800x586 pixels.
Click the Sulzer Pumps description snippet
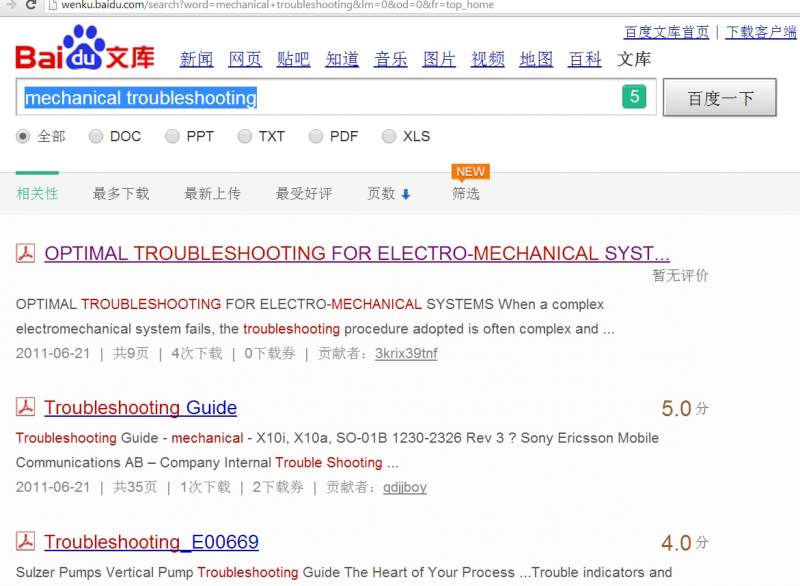344,572
